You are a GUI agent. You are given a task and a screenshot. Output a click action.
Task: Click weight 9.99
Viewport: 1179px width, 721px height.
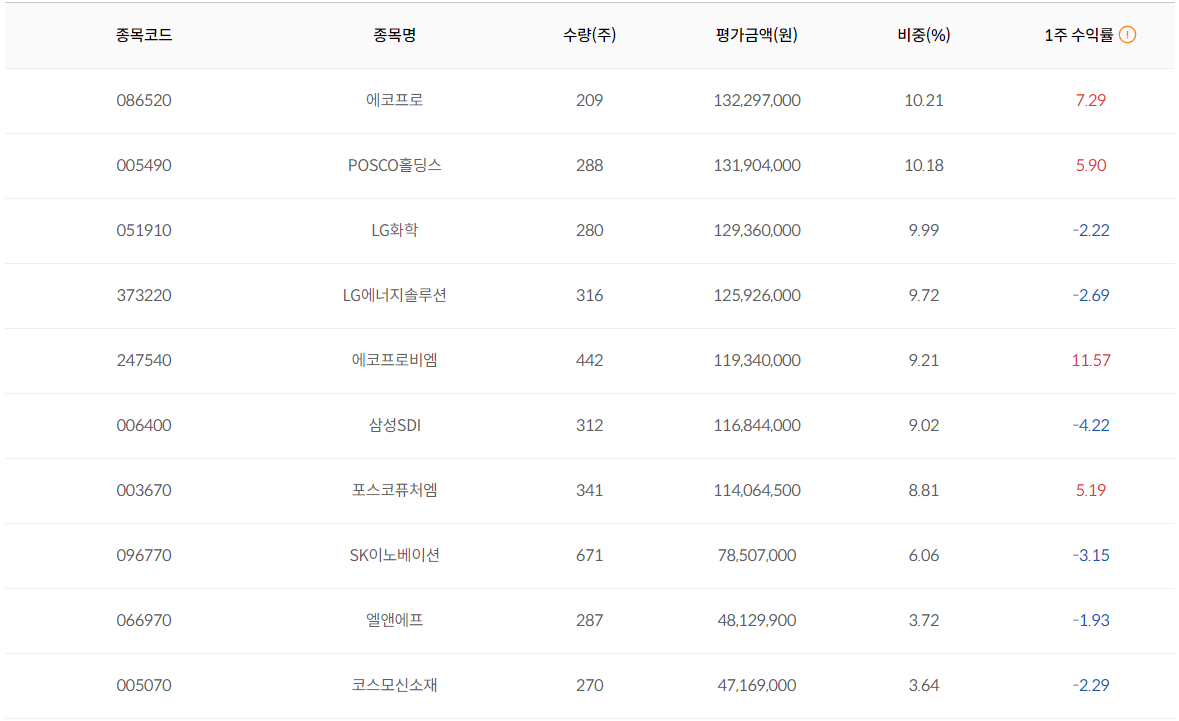tap(923, 230)
